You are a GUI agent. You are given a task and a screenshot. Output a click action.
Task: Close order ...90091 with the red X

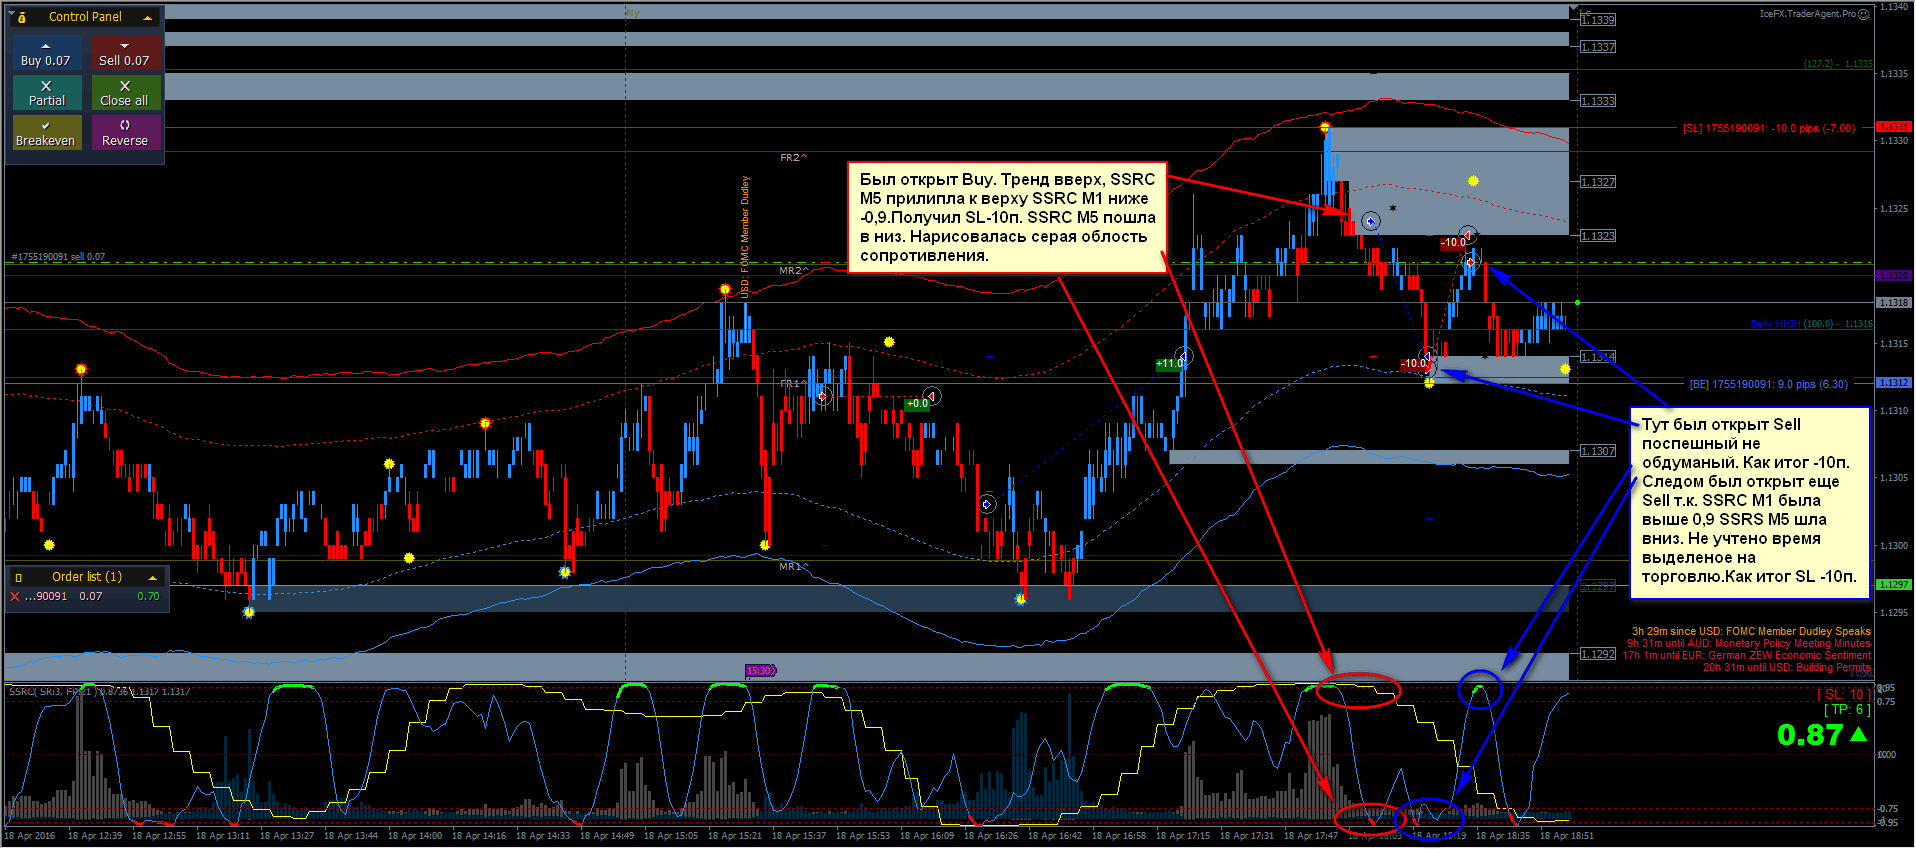(x=14, y=596)
